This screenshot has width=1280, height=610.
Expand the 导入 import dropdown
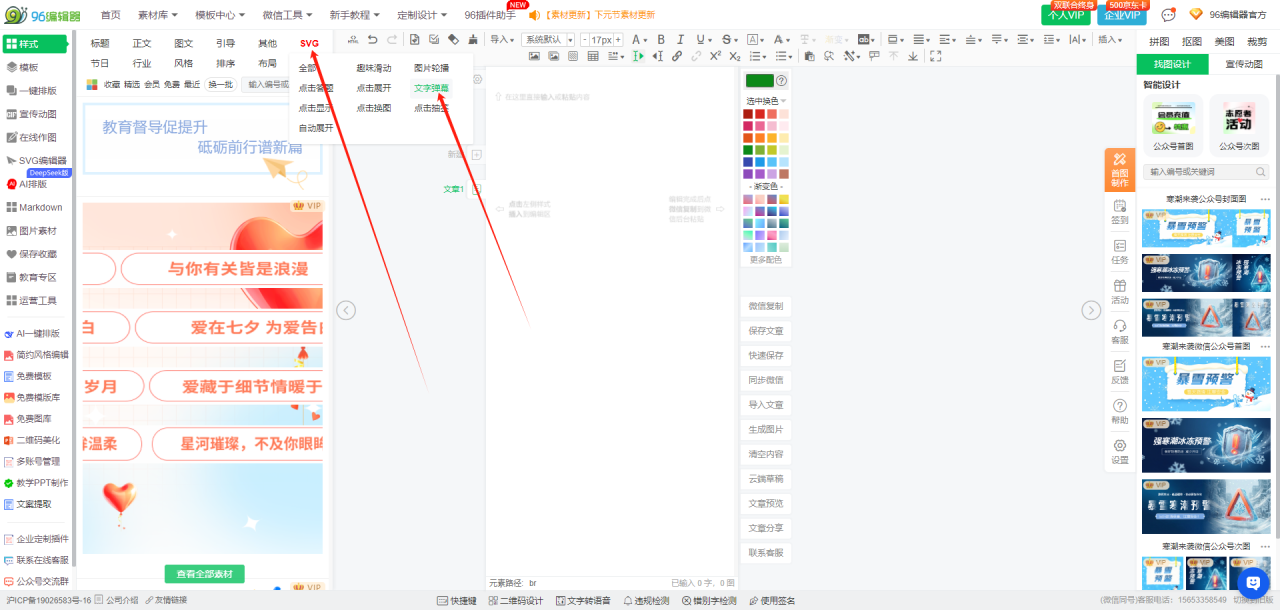[502, 40]
